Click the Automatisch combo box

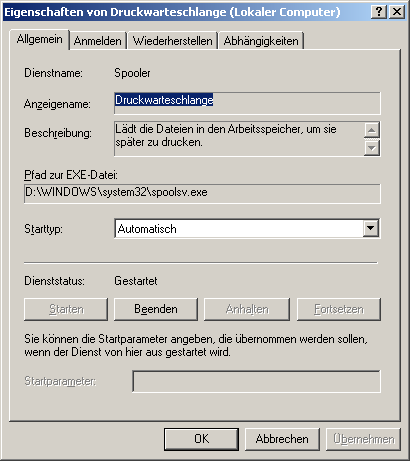[247, 229]
